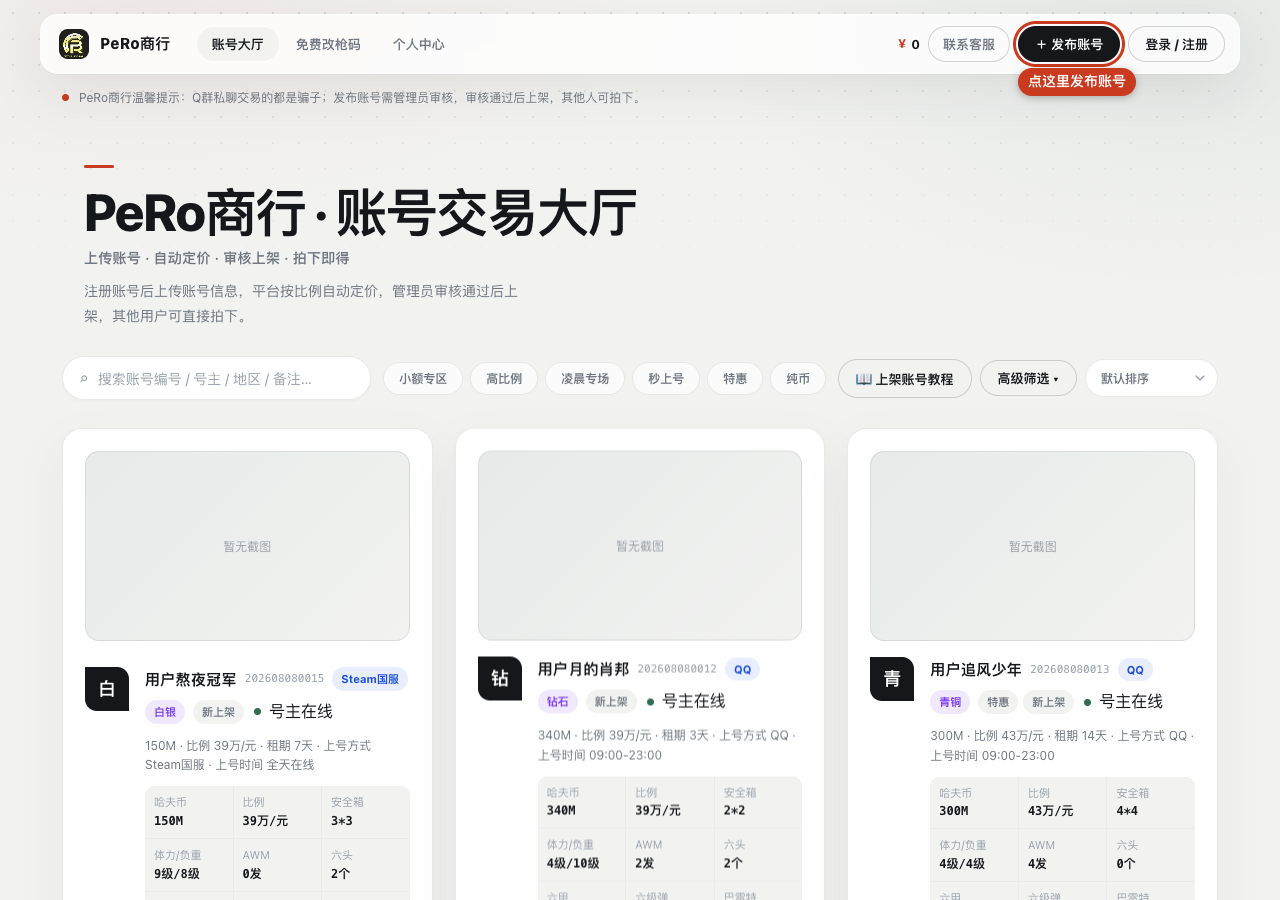This screenshot has width=1280, height=900.
Task: Open screenshot placeholder of 用户月的肖邦 card
Action: coord(640,546)
